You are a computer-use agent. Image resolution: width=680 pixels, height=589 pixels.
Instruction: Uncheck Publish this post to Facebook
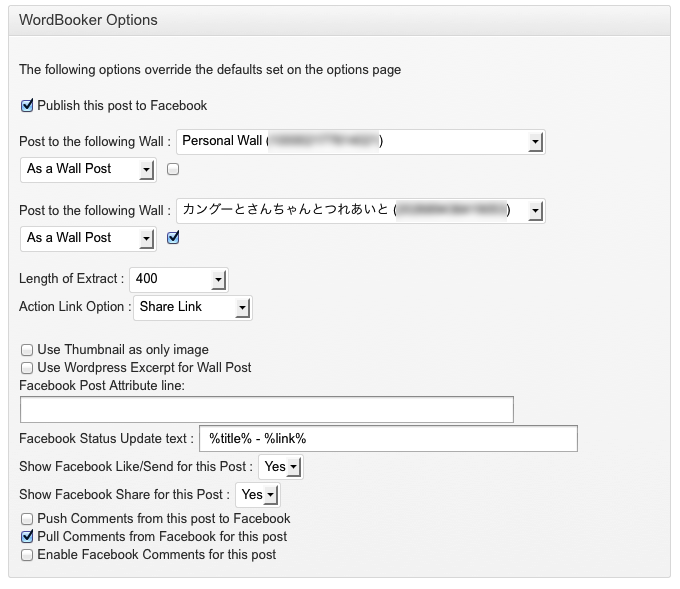tap(27, 105)
